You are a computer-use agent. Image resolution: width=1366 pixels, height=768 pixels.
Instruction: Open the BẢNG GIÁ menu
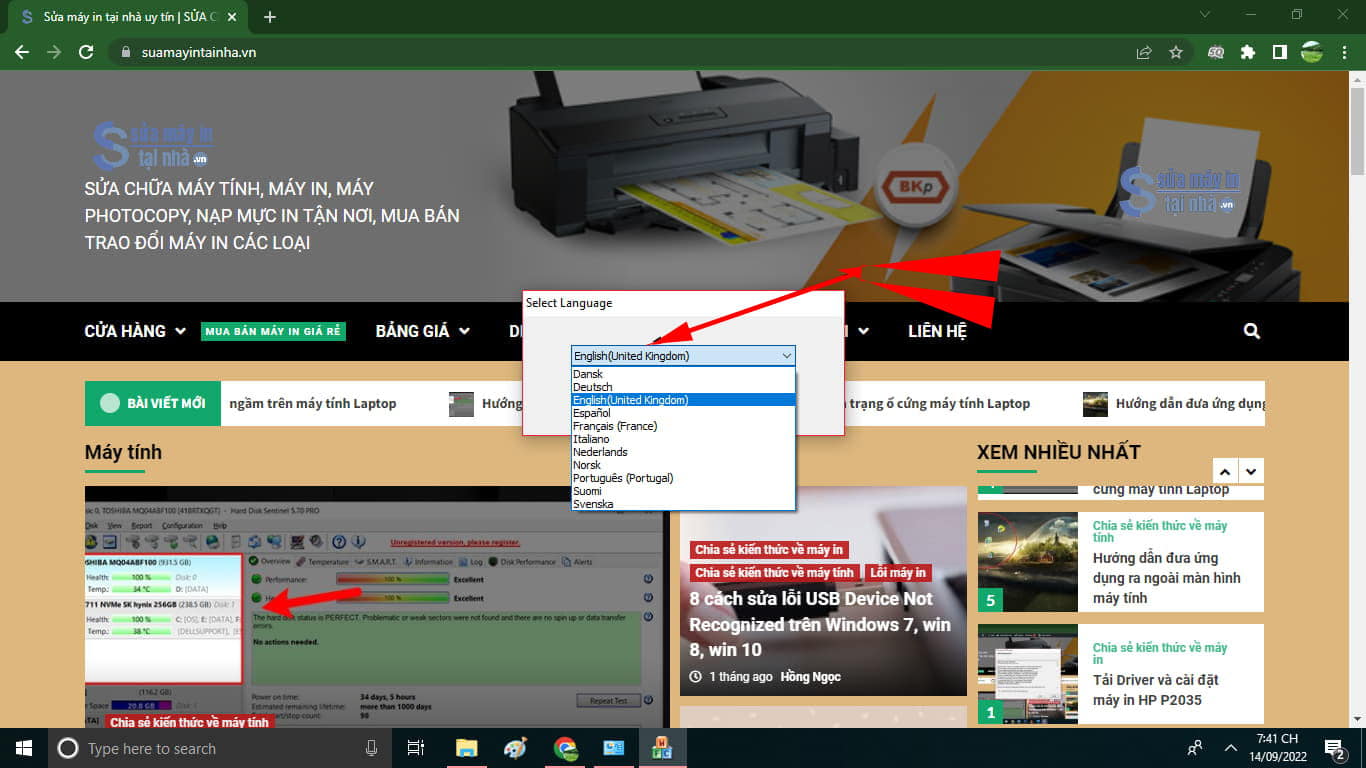pyautogui.click(x=422, y=331)
